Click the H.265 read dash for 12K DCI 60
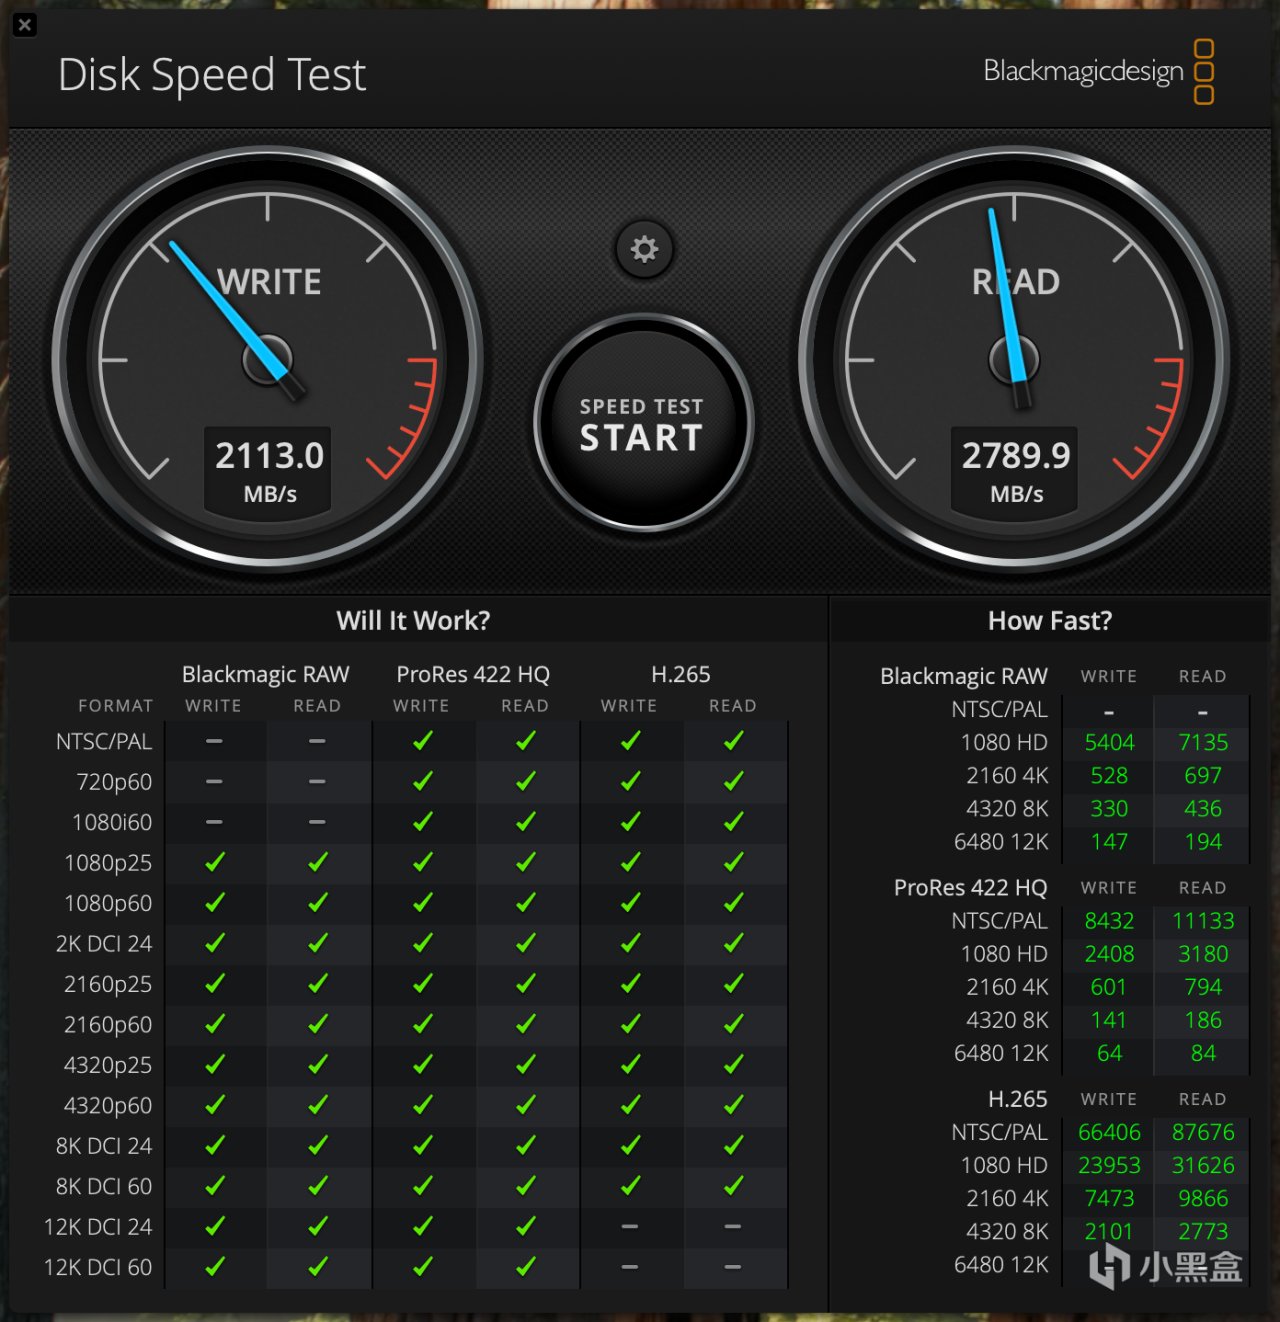Screen dimensions: 1280x1322 733,1267
